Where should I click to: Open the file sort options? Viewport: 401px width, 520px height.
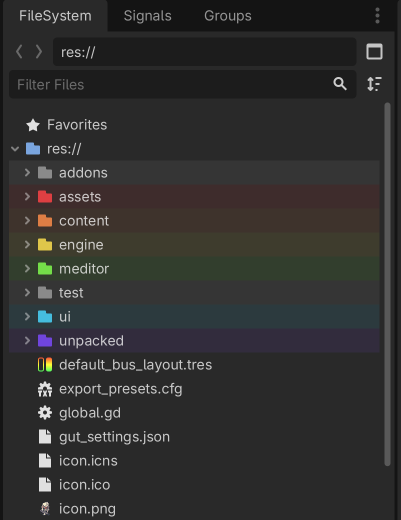(374, 84)
